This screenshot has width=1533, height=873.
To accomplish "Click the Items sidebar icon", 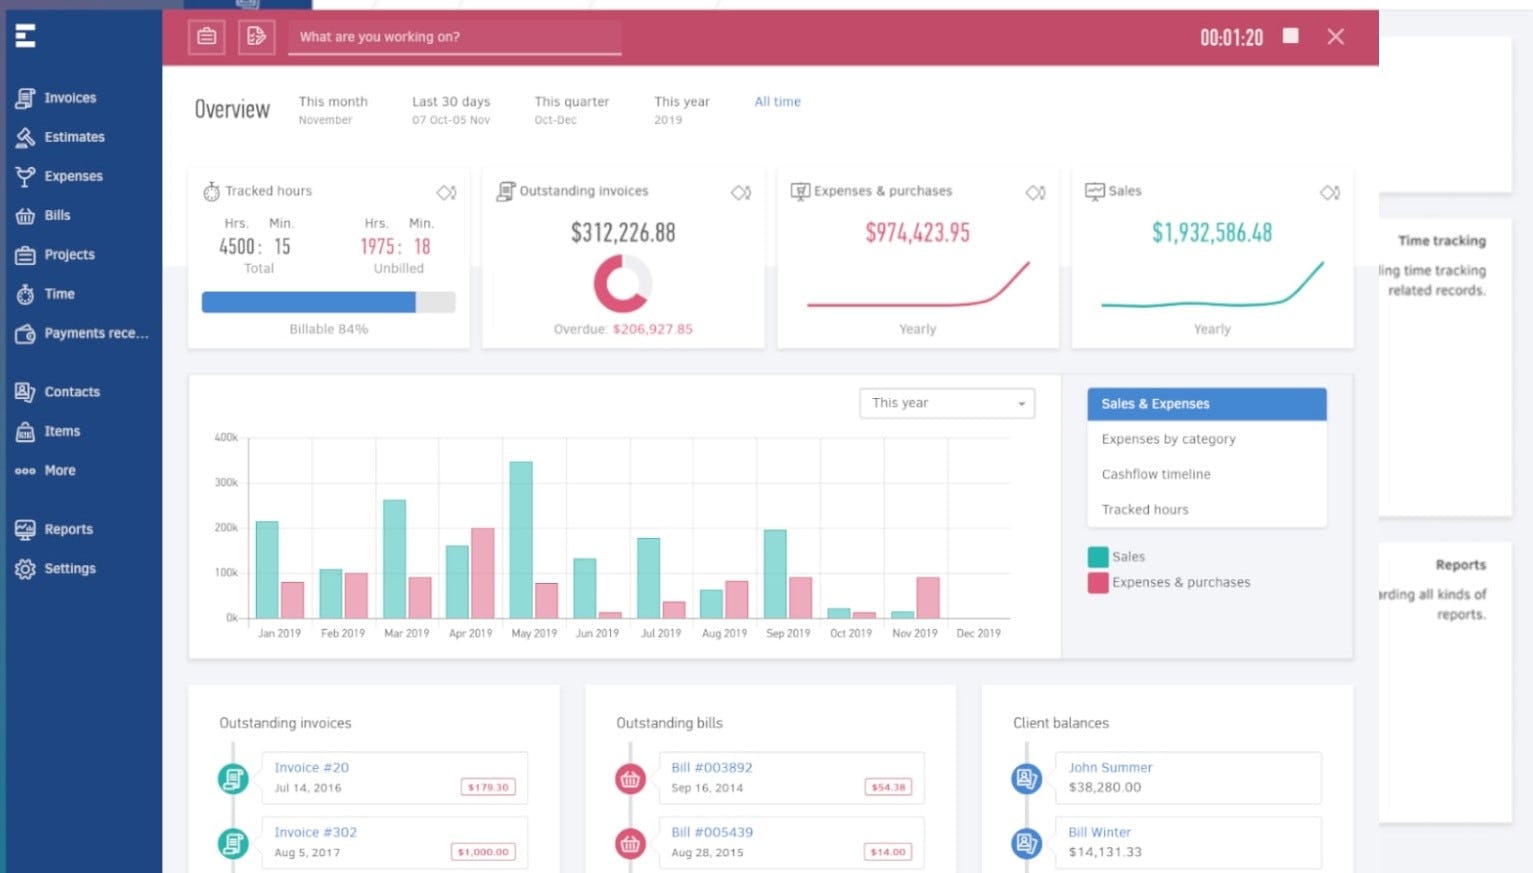I will coord(25,431).
